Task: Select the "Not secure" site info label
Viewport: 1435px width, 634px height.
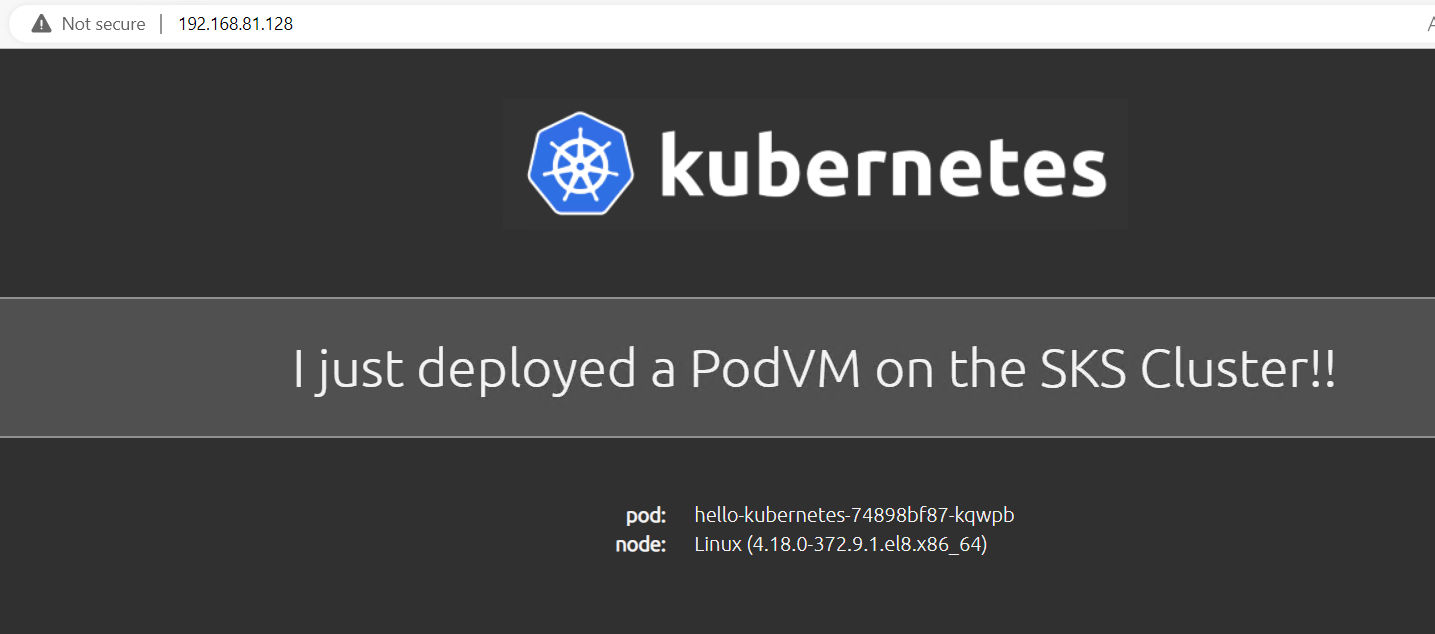Action: coord(103,24)
